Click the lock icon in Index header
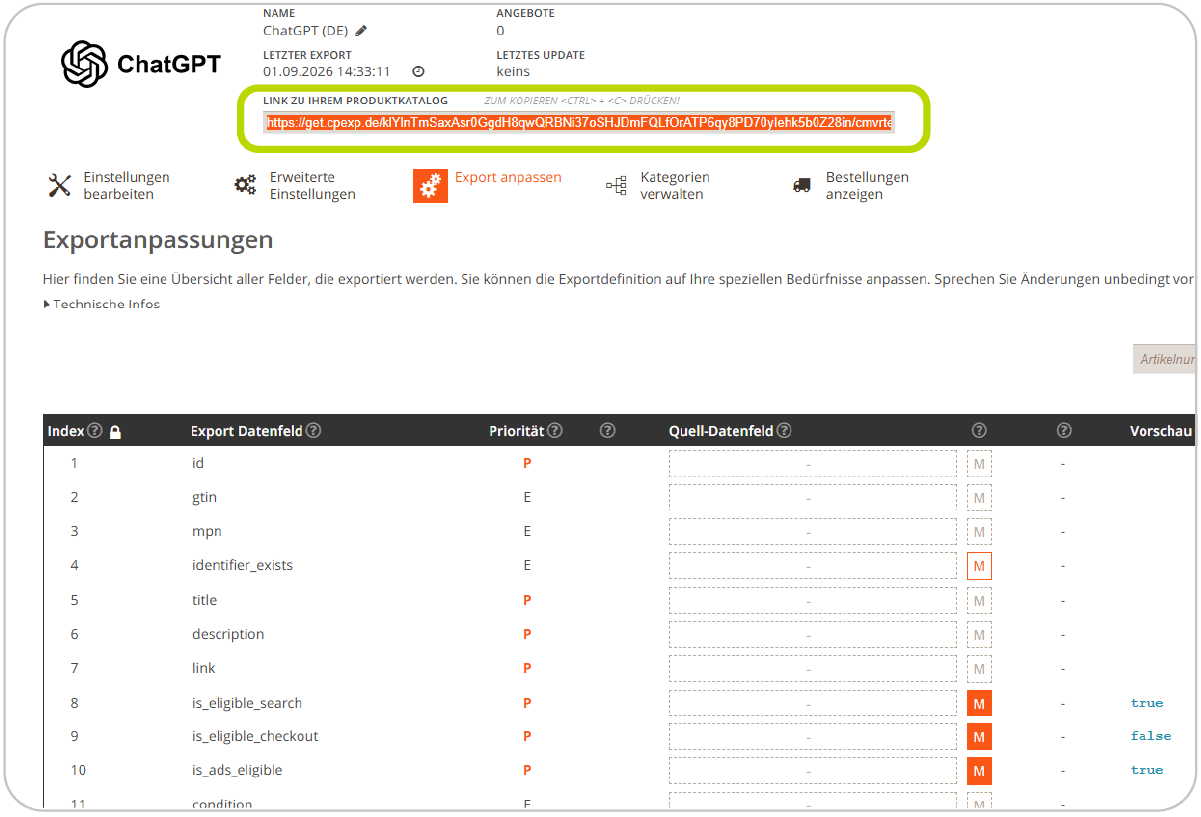This screenshot has width=1201, height=817. tap(115, 432)
